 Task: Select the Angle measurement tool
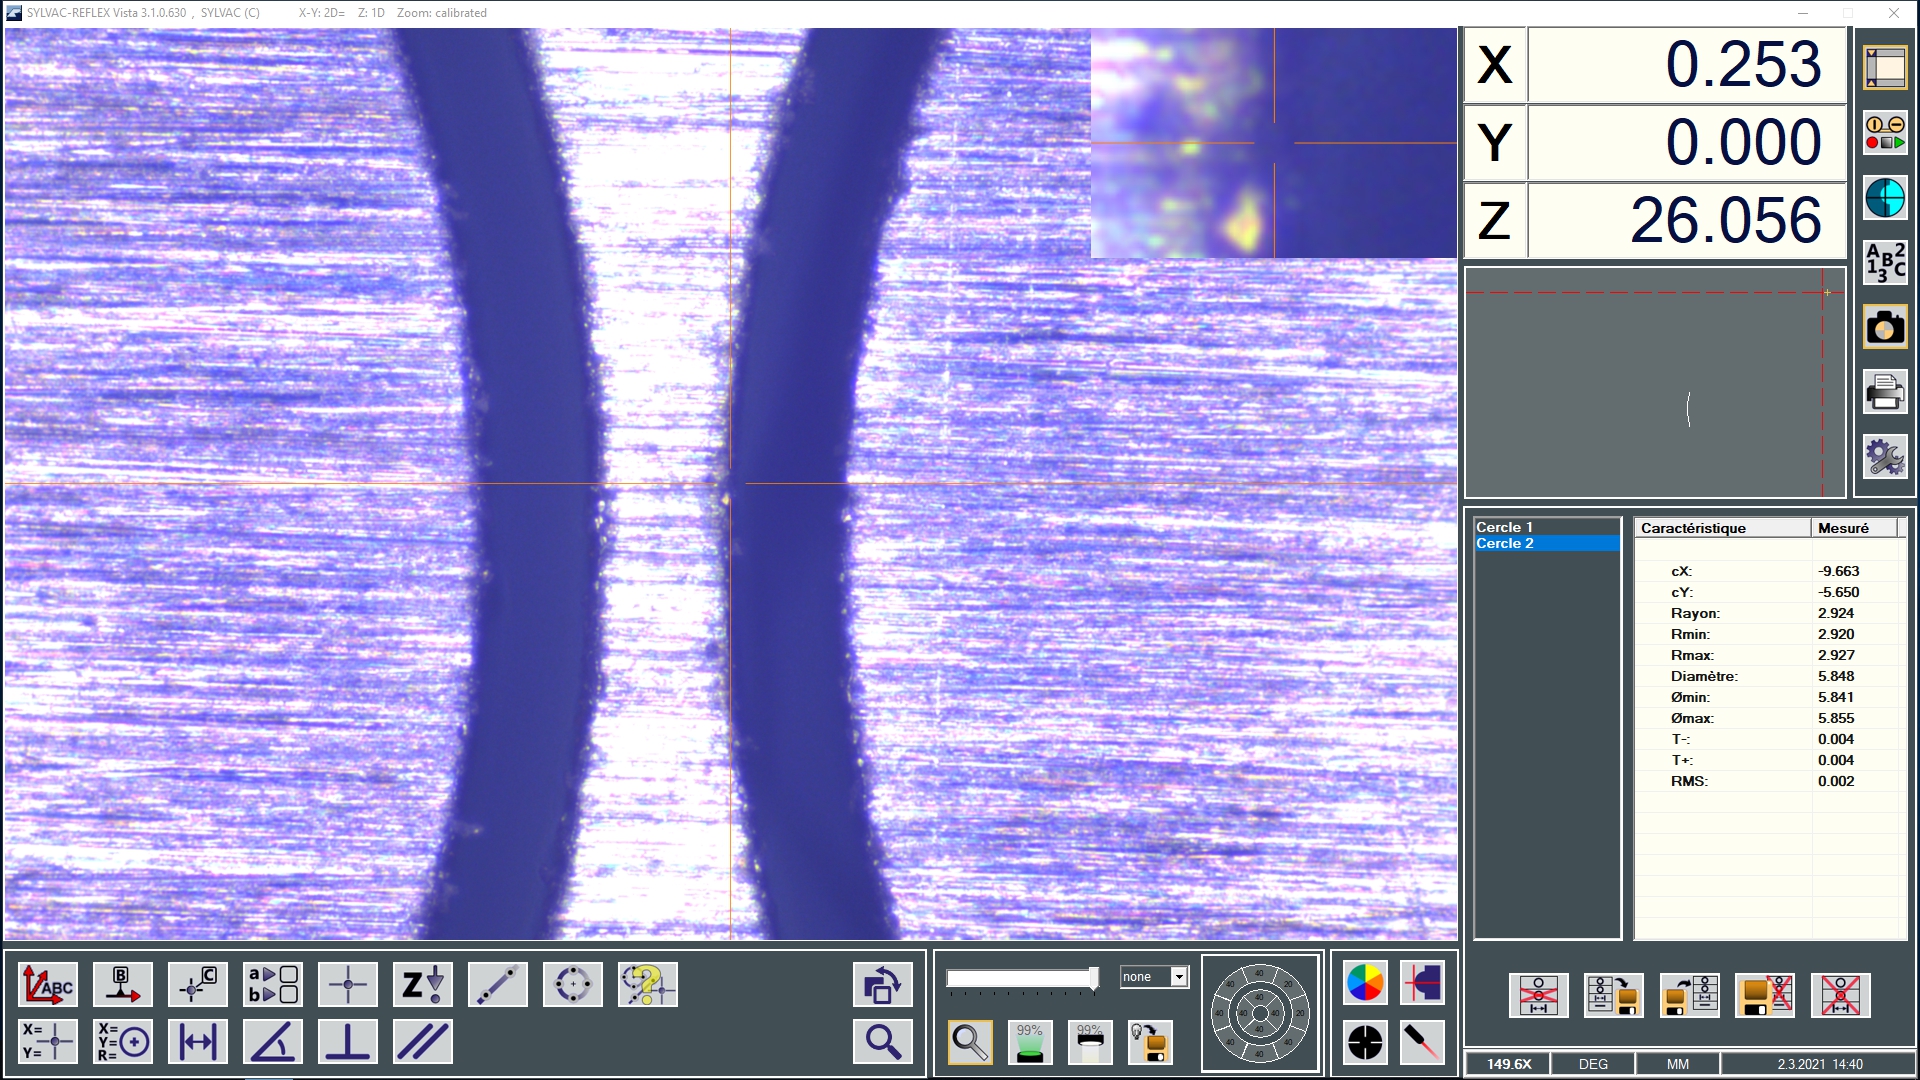273,1042
